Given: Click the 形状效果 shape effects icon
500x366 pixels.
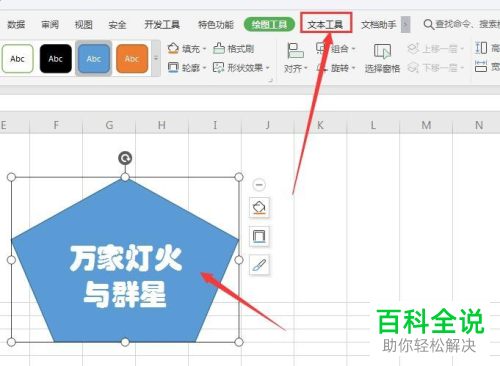Looking at the screenshot, I should [219, 68].
